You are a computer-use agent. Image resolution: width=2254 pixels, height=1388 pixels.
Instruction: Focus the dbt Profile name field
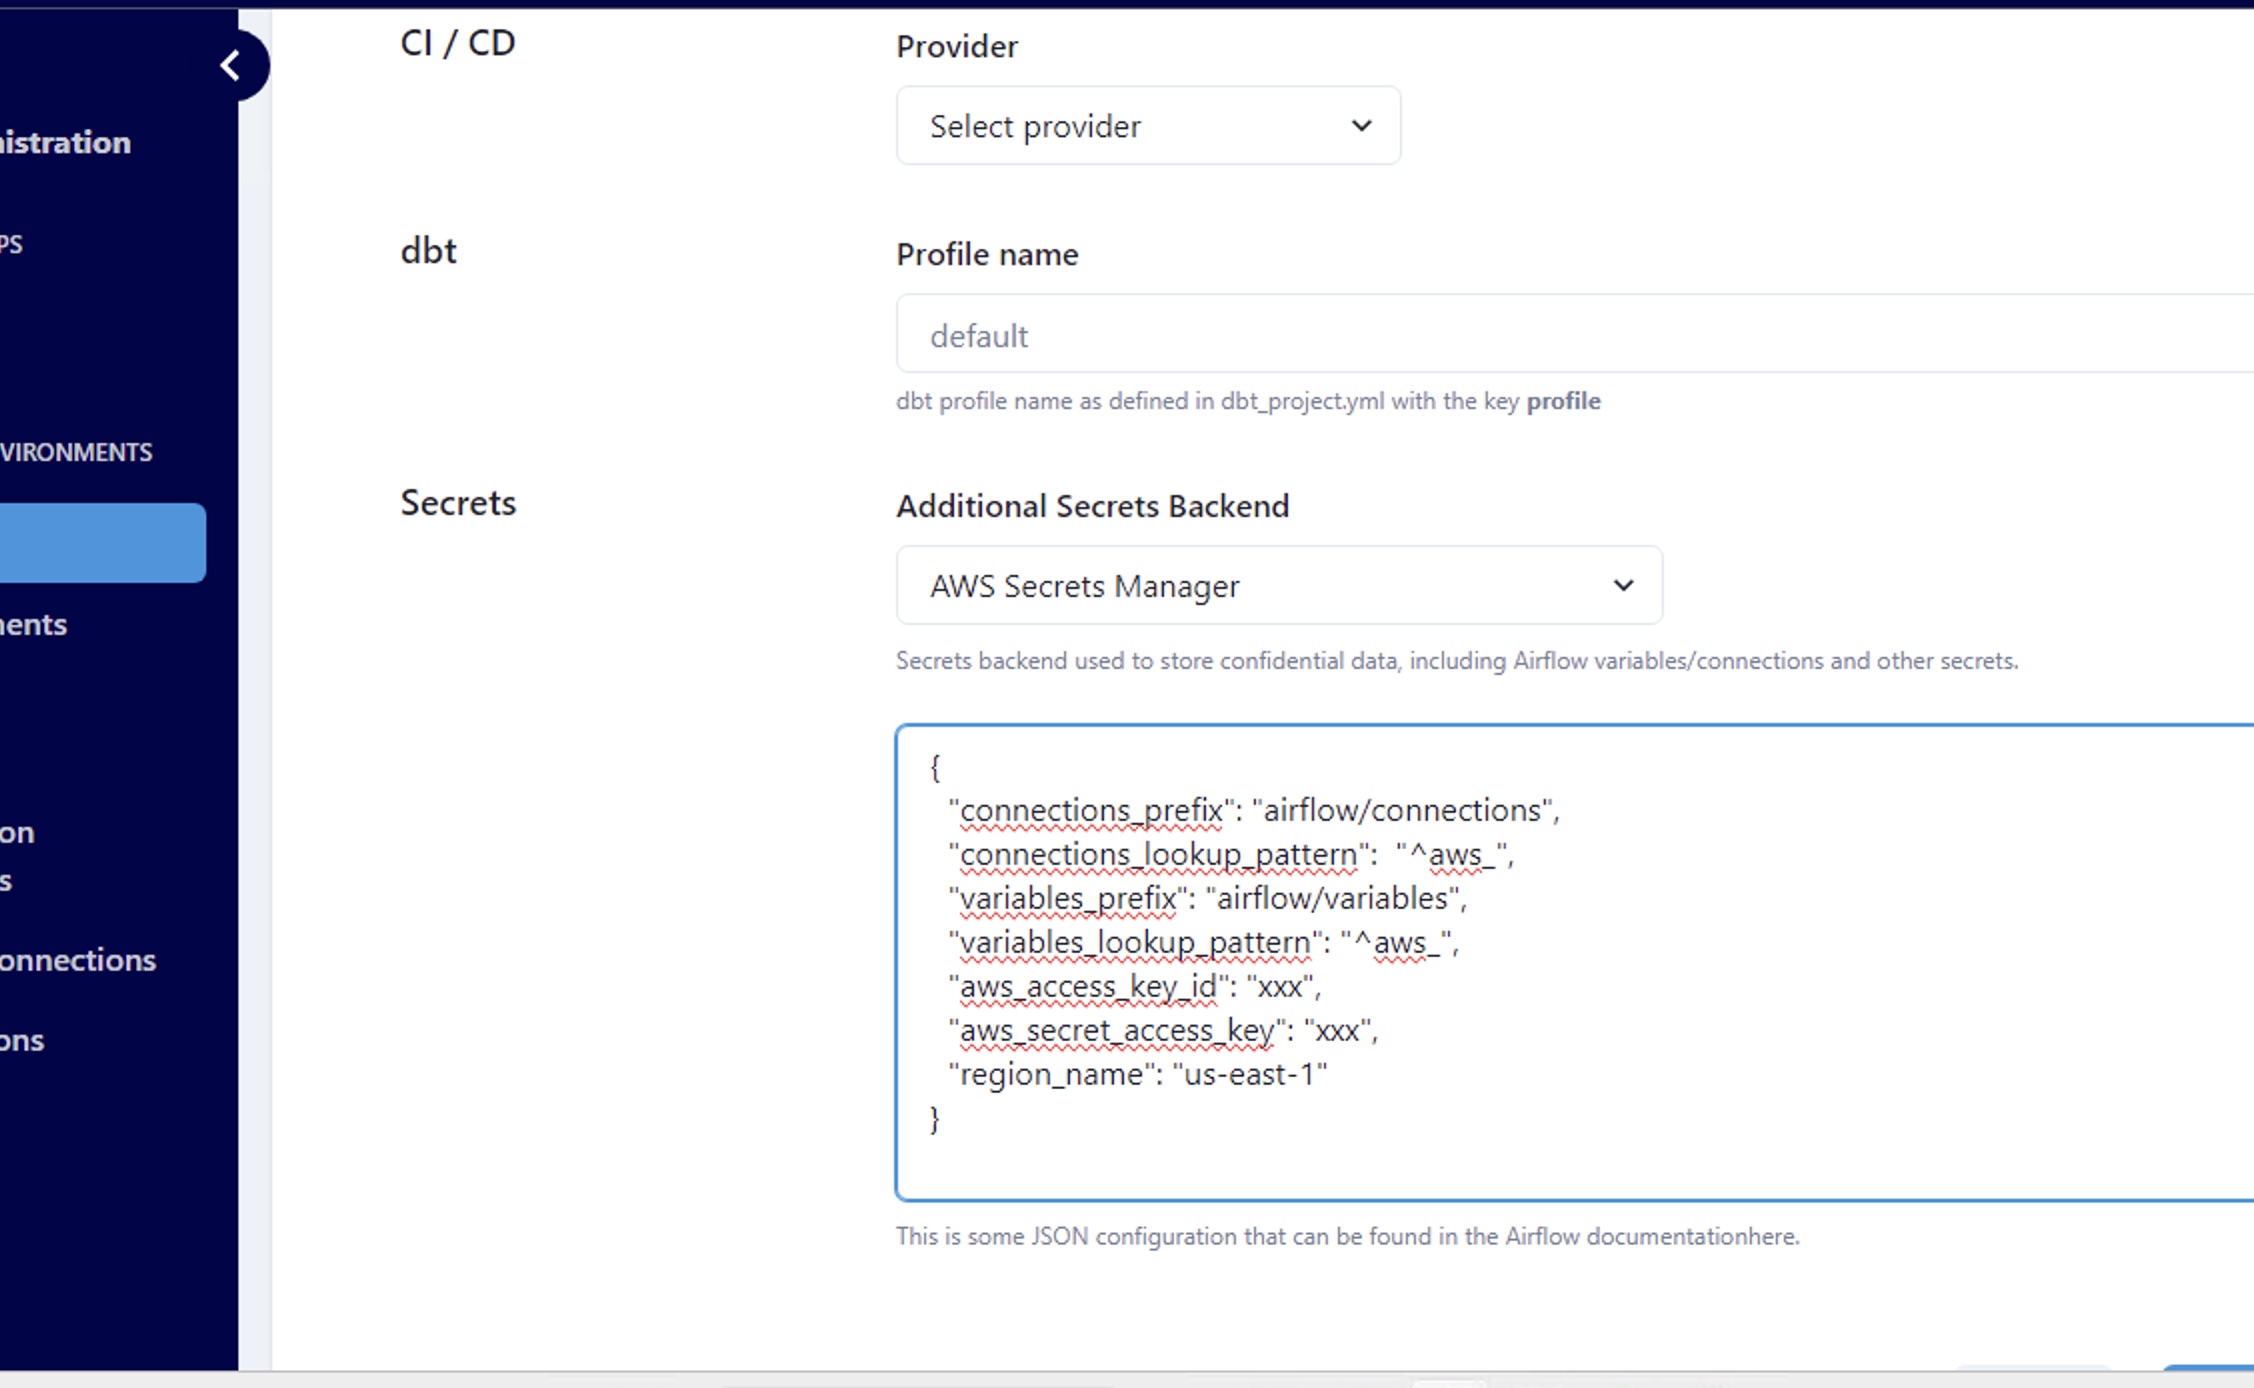(1575, 334)
